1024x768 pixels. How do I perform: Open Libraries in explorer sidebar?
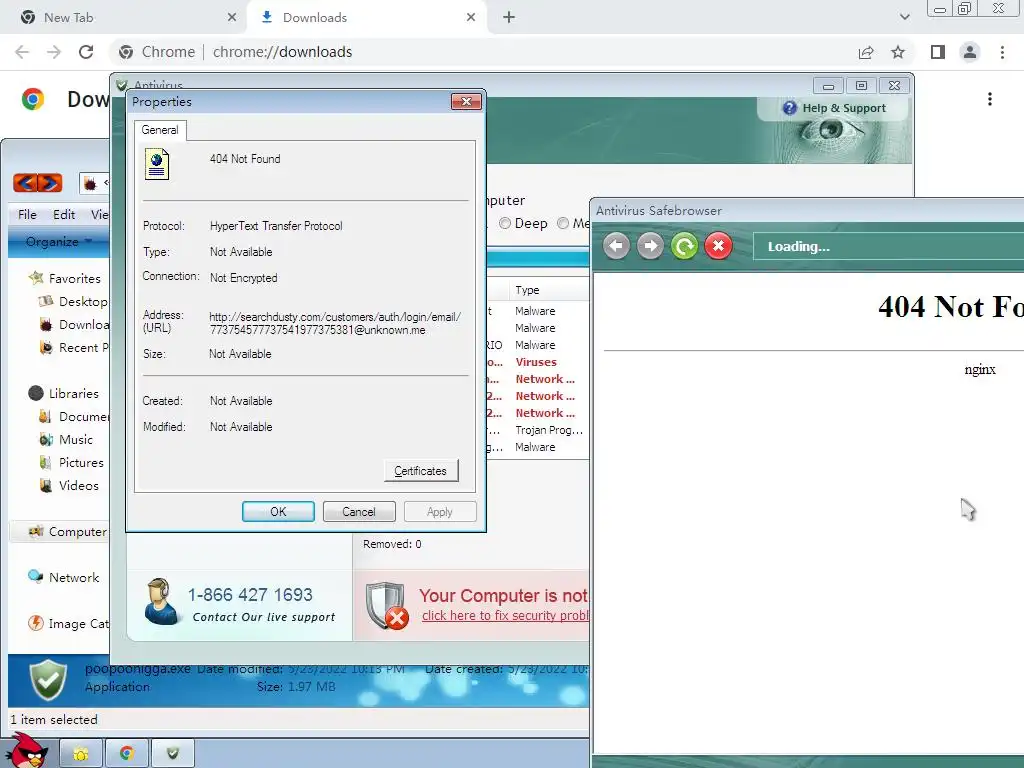point(73,394)
